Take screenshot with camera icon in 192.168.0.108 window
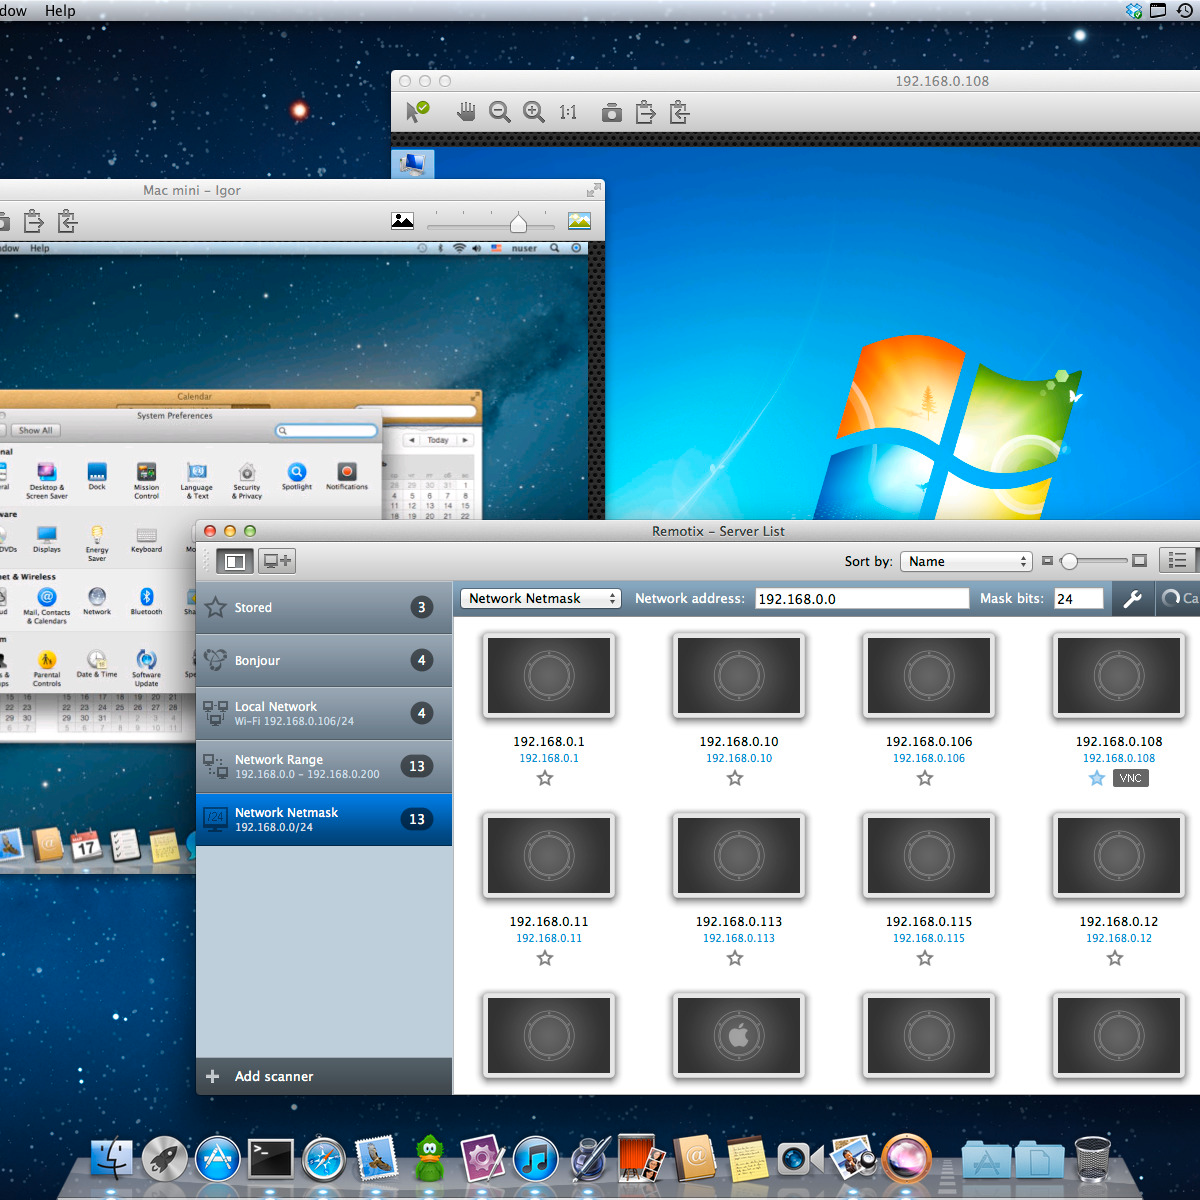 [x=612, y=113]
